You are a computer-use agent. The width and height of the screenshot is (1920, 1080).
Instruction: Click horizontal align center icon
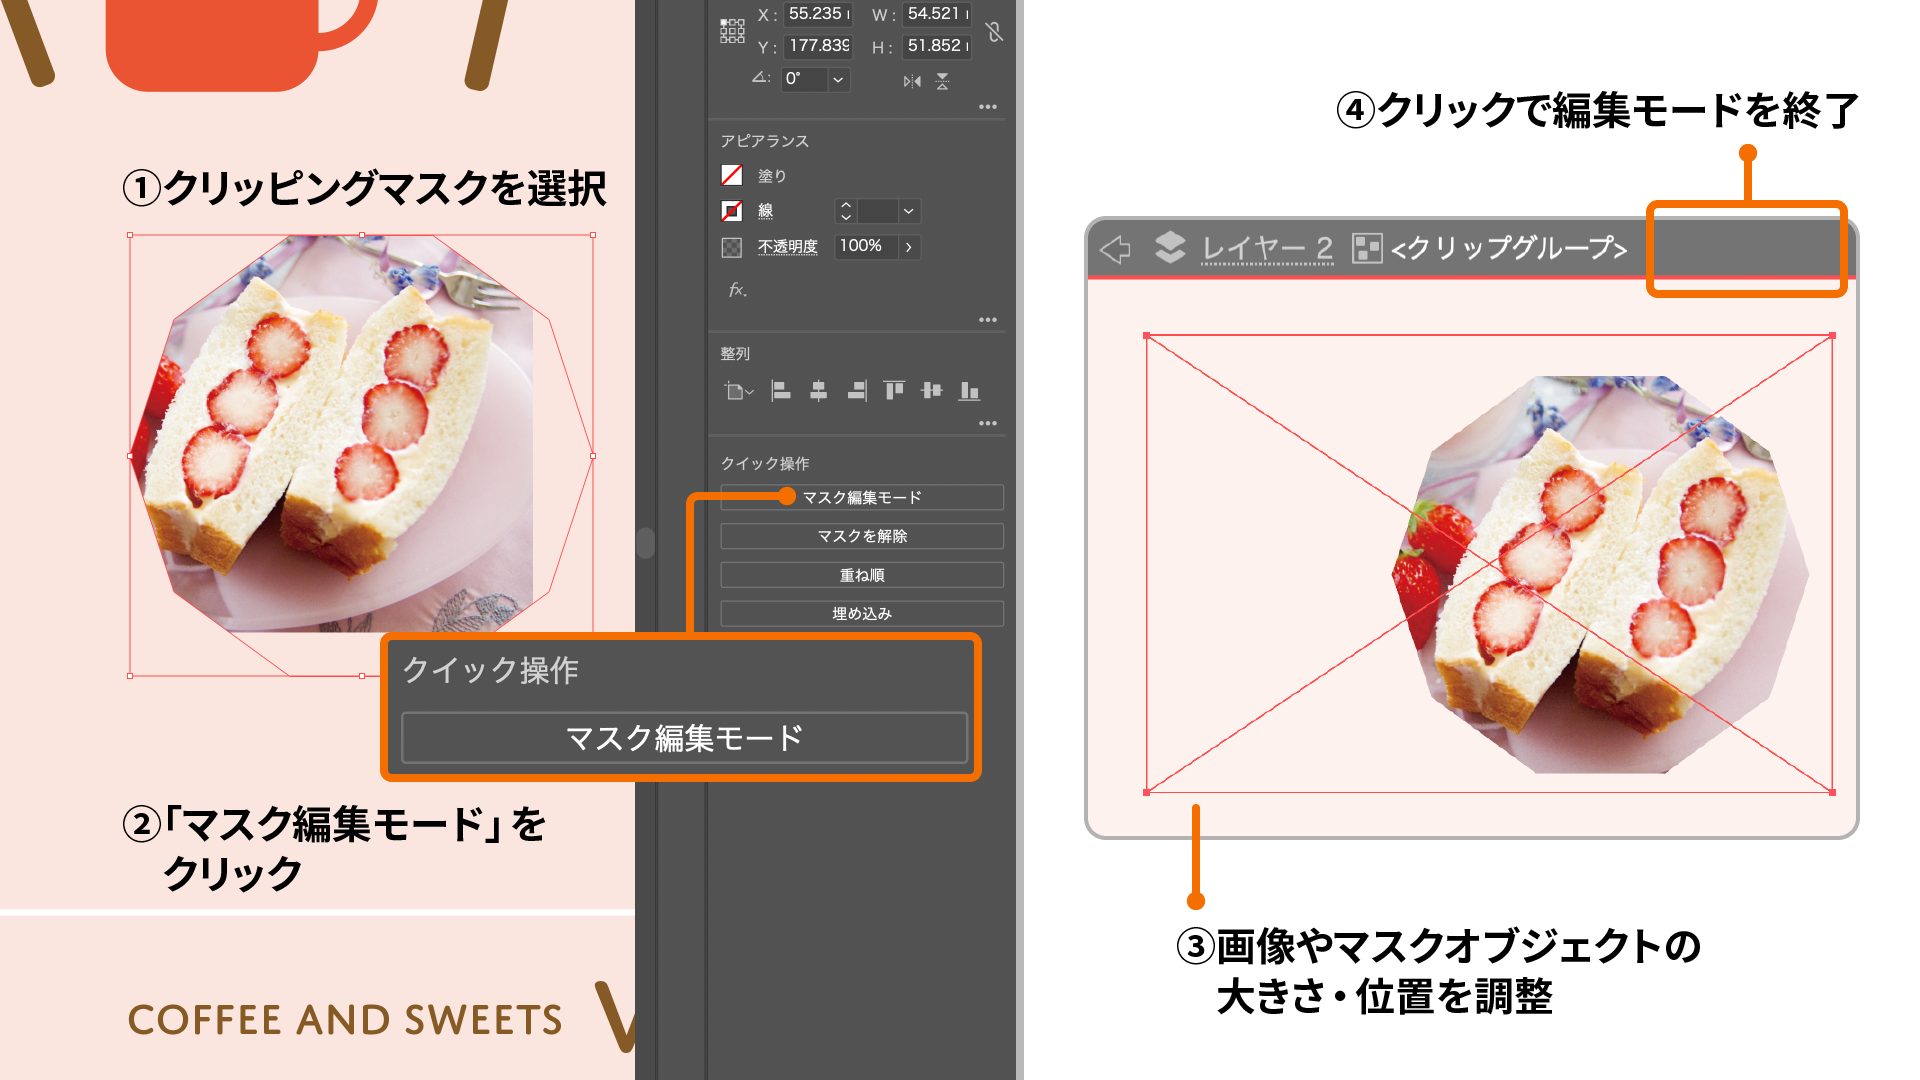coord(818,391)
